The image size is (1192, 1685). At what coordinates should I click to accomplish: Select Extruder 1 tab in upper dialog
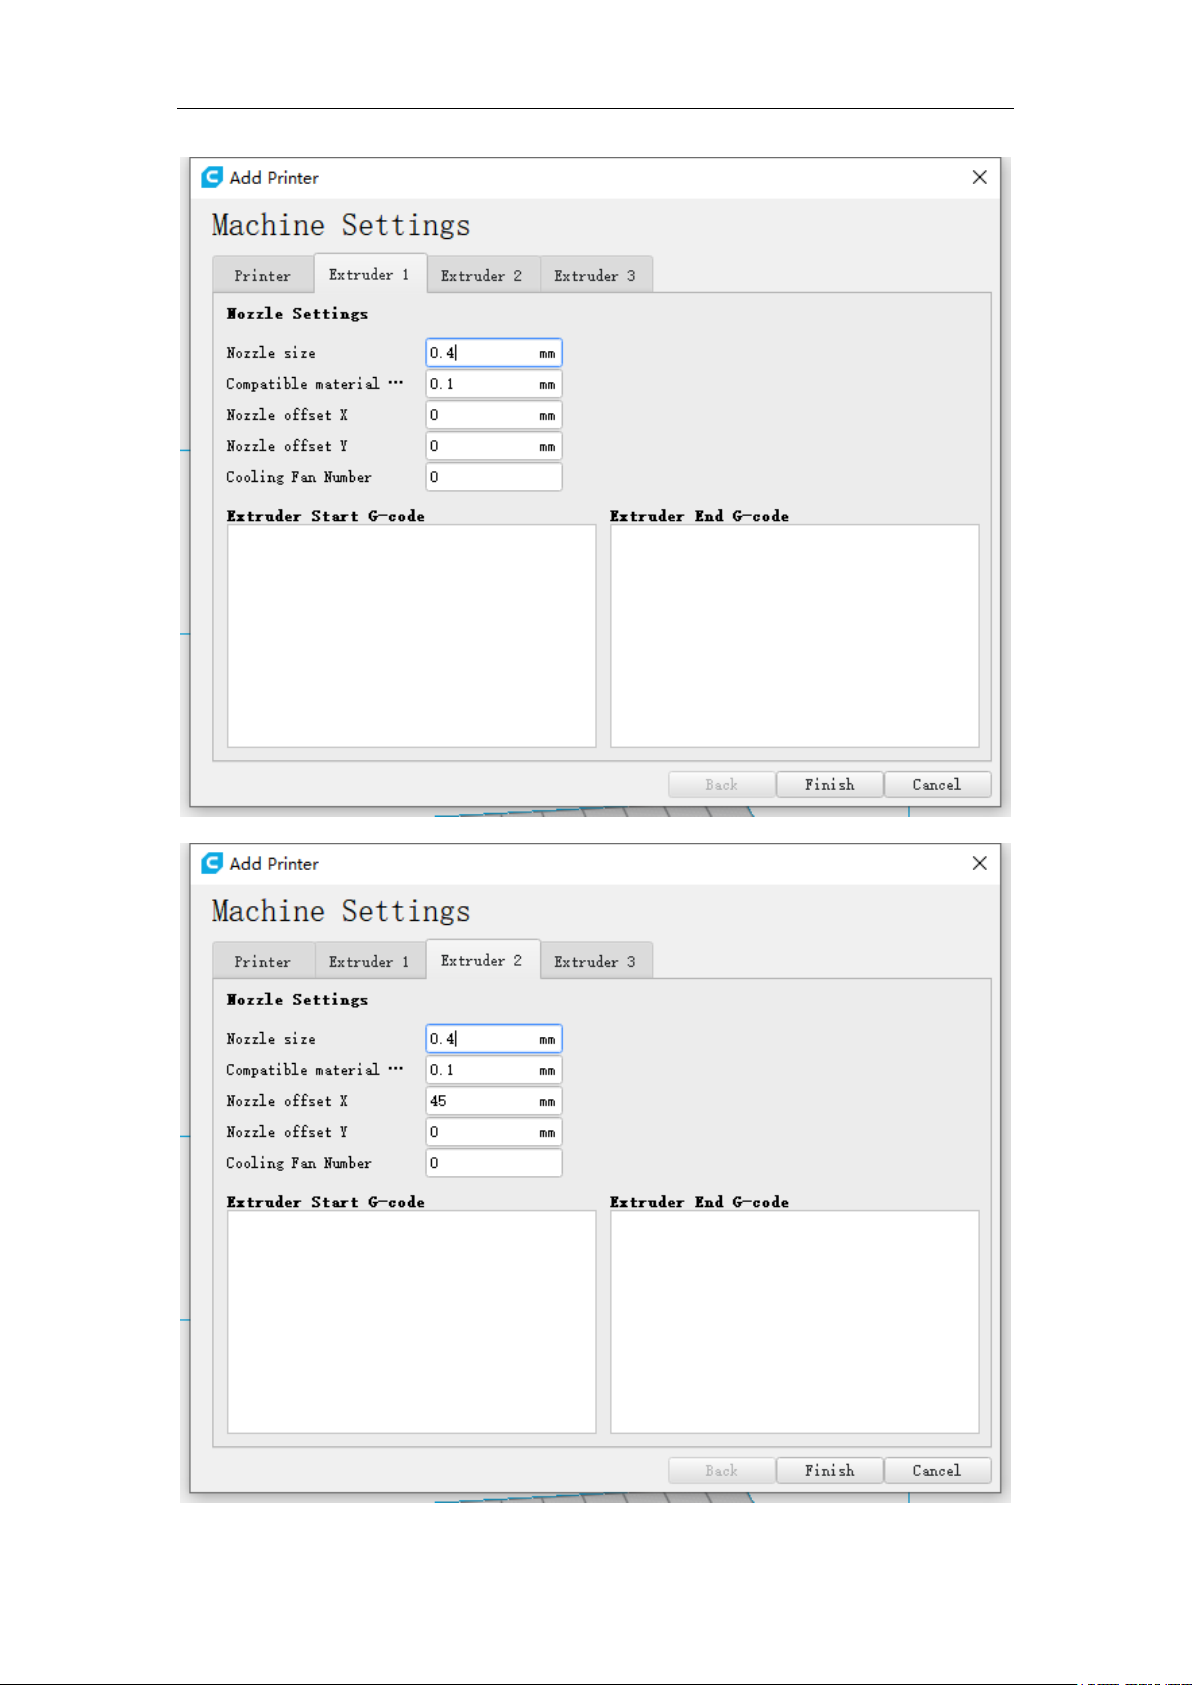(370, 273)
